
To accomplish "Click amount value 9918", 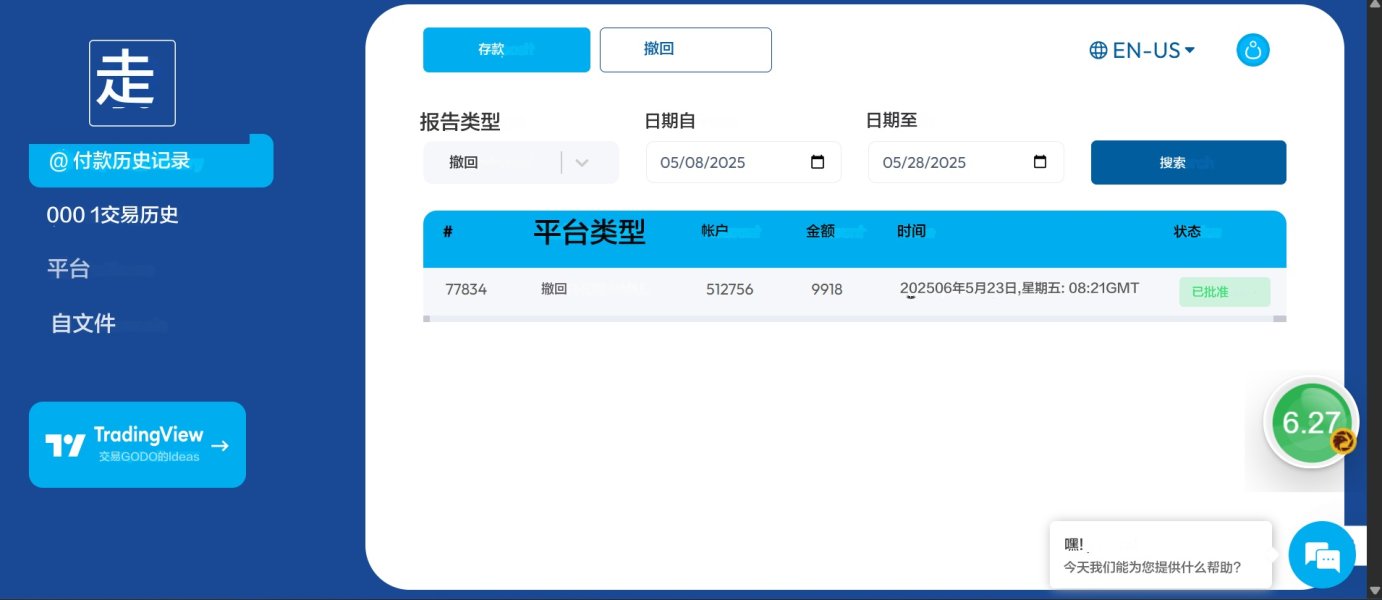I will (827, 289).
